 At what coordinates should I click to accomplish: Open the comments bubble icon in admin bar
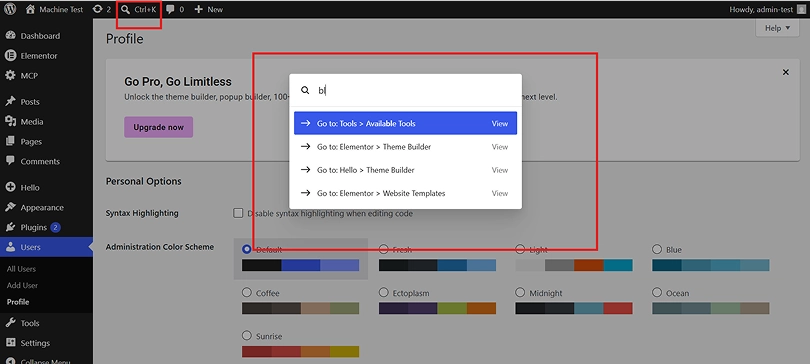coord(170,9)
